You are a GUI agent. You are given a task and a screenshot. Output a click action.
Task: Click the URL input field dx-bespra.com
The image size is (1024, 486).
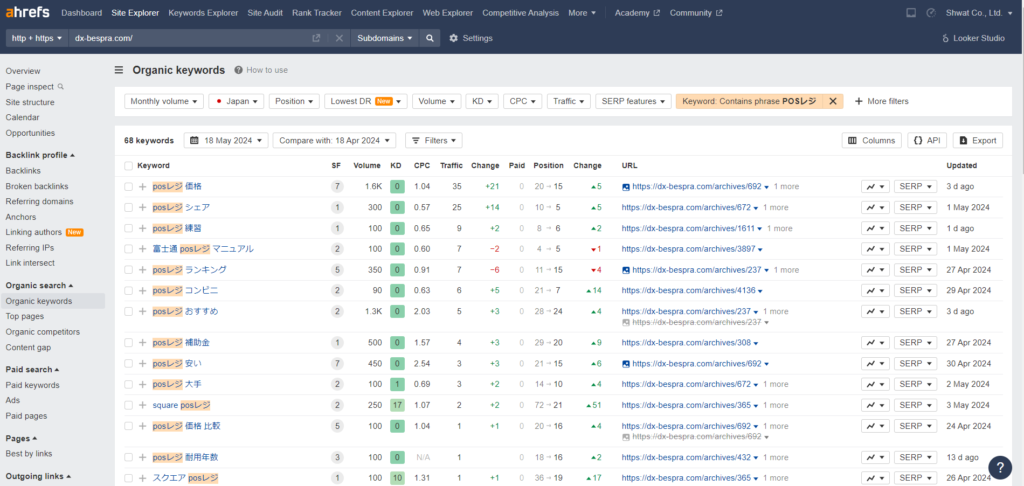pos(190,38)
